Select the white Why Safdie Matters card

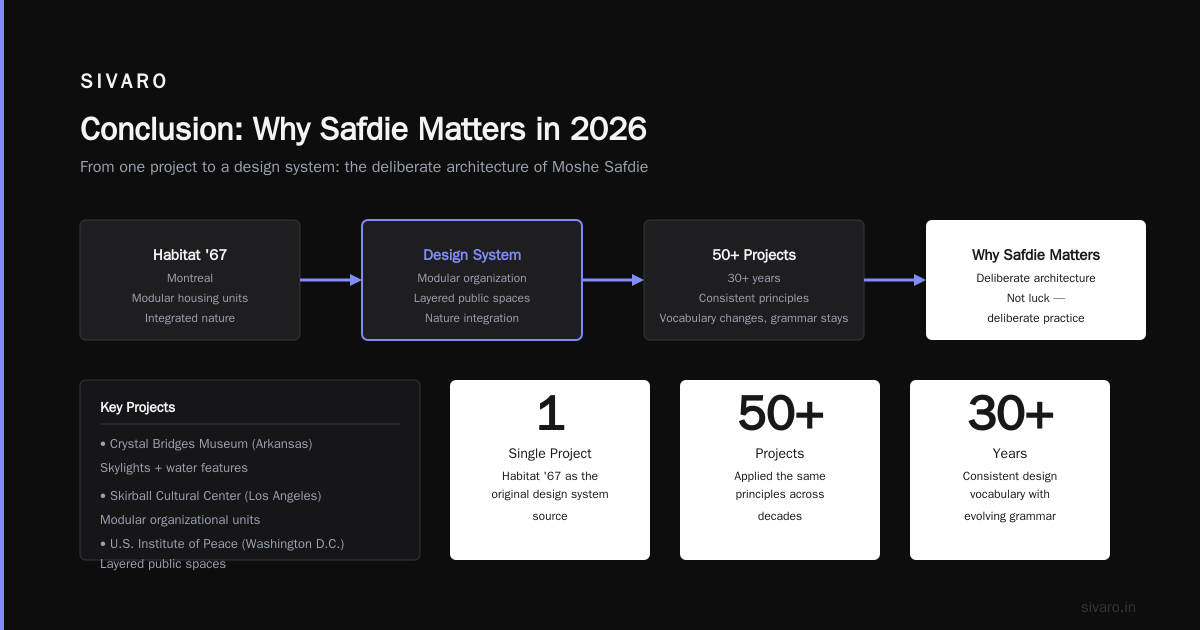tap(1036, 280)
